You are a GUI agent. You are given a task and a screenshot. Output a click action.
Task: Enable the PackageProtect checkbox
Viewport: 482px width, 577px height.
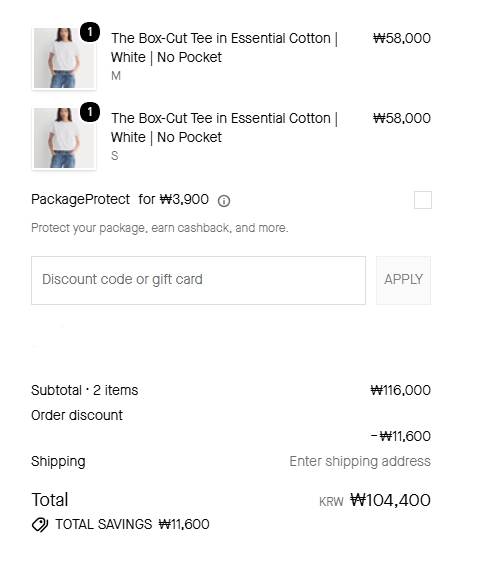(423, 200)
